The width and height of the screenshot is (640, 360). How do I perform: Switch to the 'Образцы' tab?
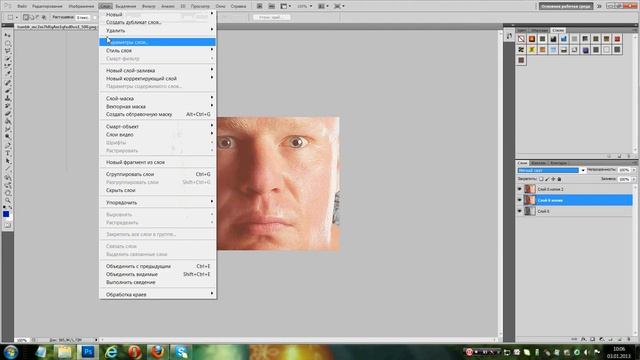[539, 30]
